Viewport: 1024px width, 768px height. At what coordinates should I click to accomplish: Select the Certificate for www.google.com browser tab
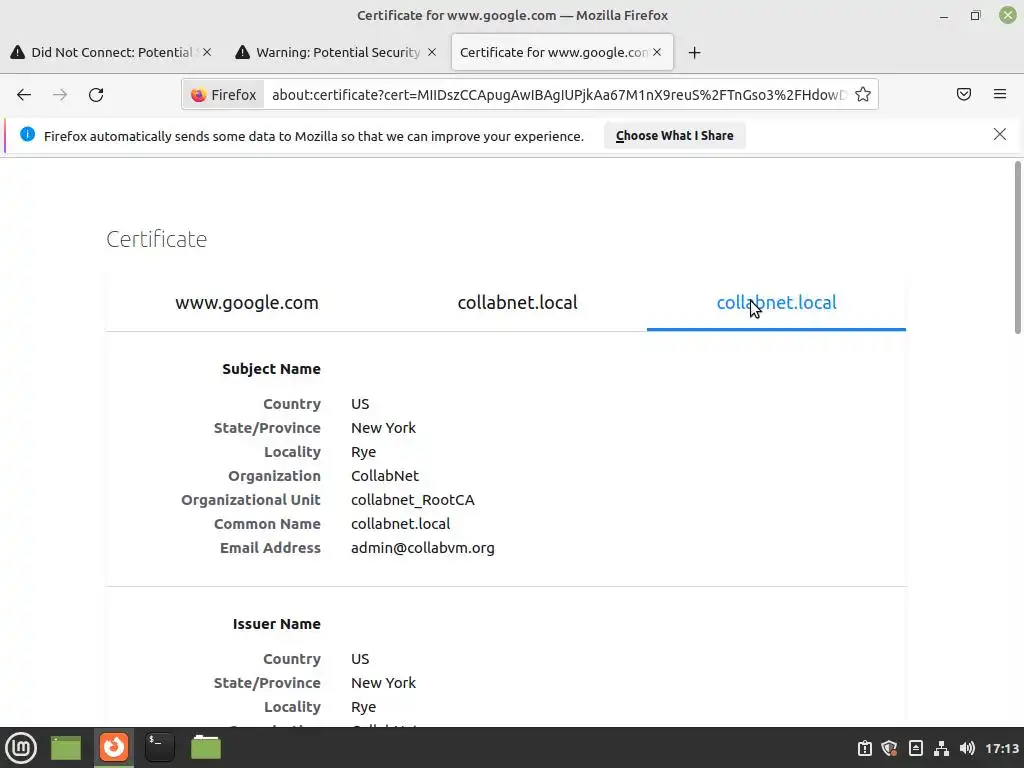(x=562, y=52)
